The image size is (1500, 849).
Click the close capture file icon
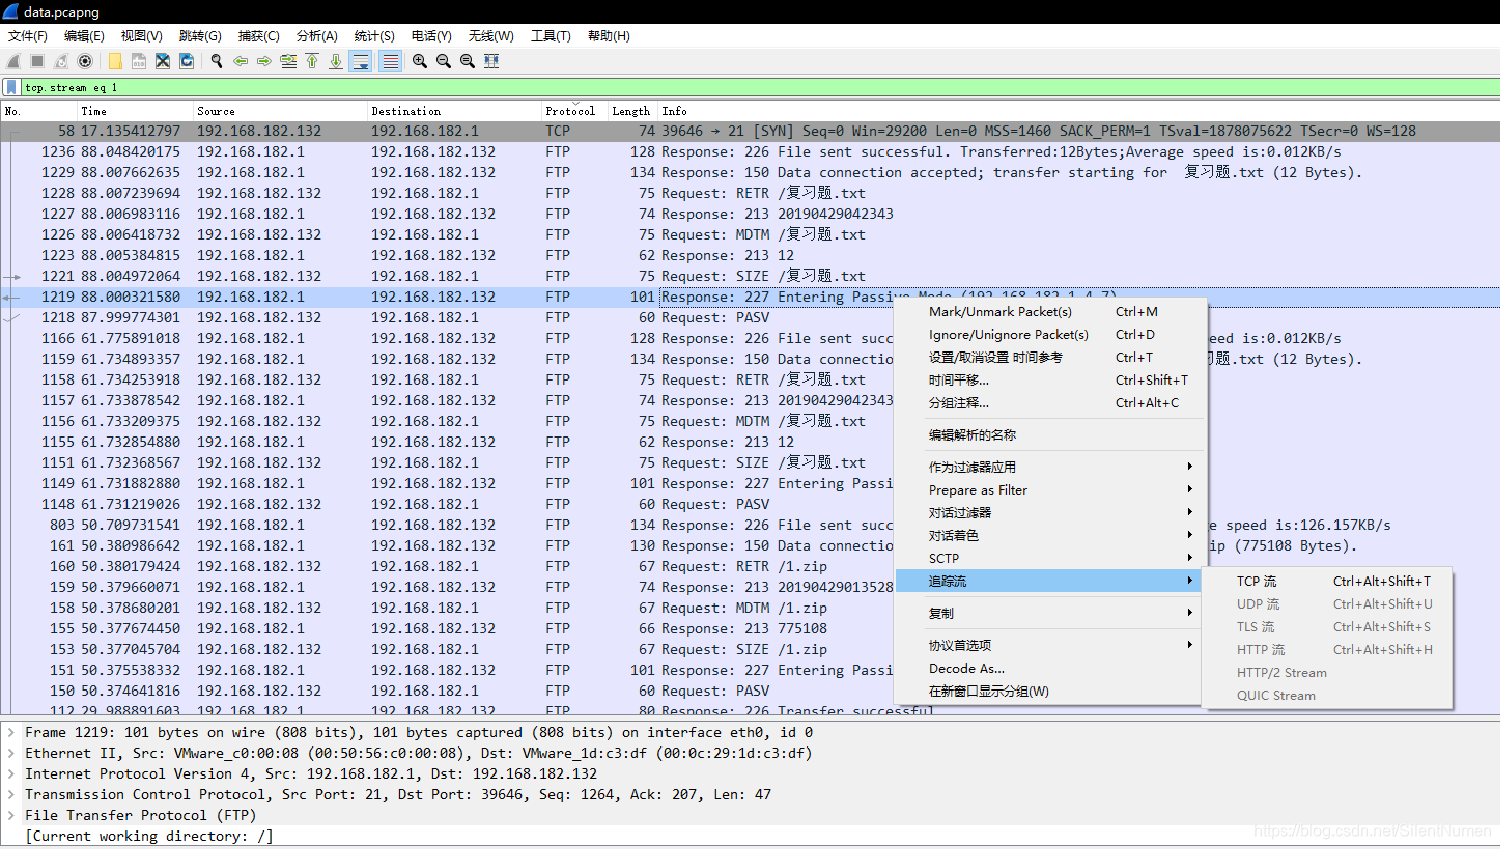(x=163, y=61)
